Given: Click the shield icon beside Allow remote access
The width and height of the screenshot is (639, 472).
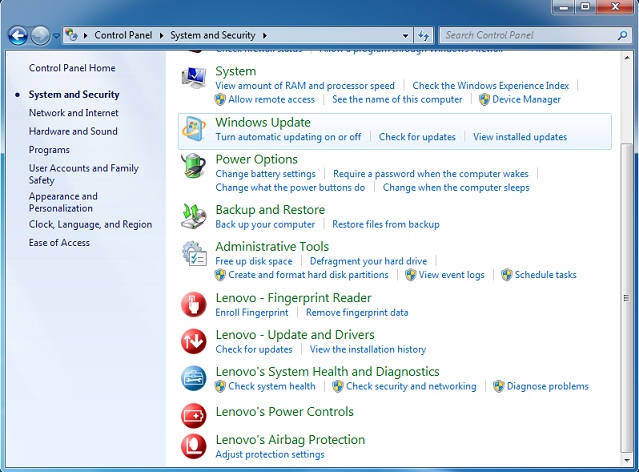Looking at the screenshot, I should coord(220,99).
